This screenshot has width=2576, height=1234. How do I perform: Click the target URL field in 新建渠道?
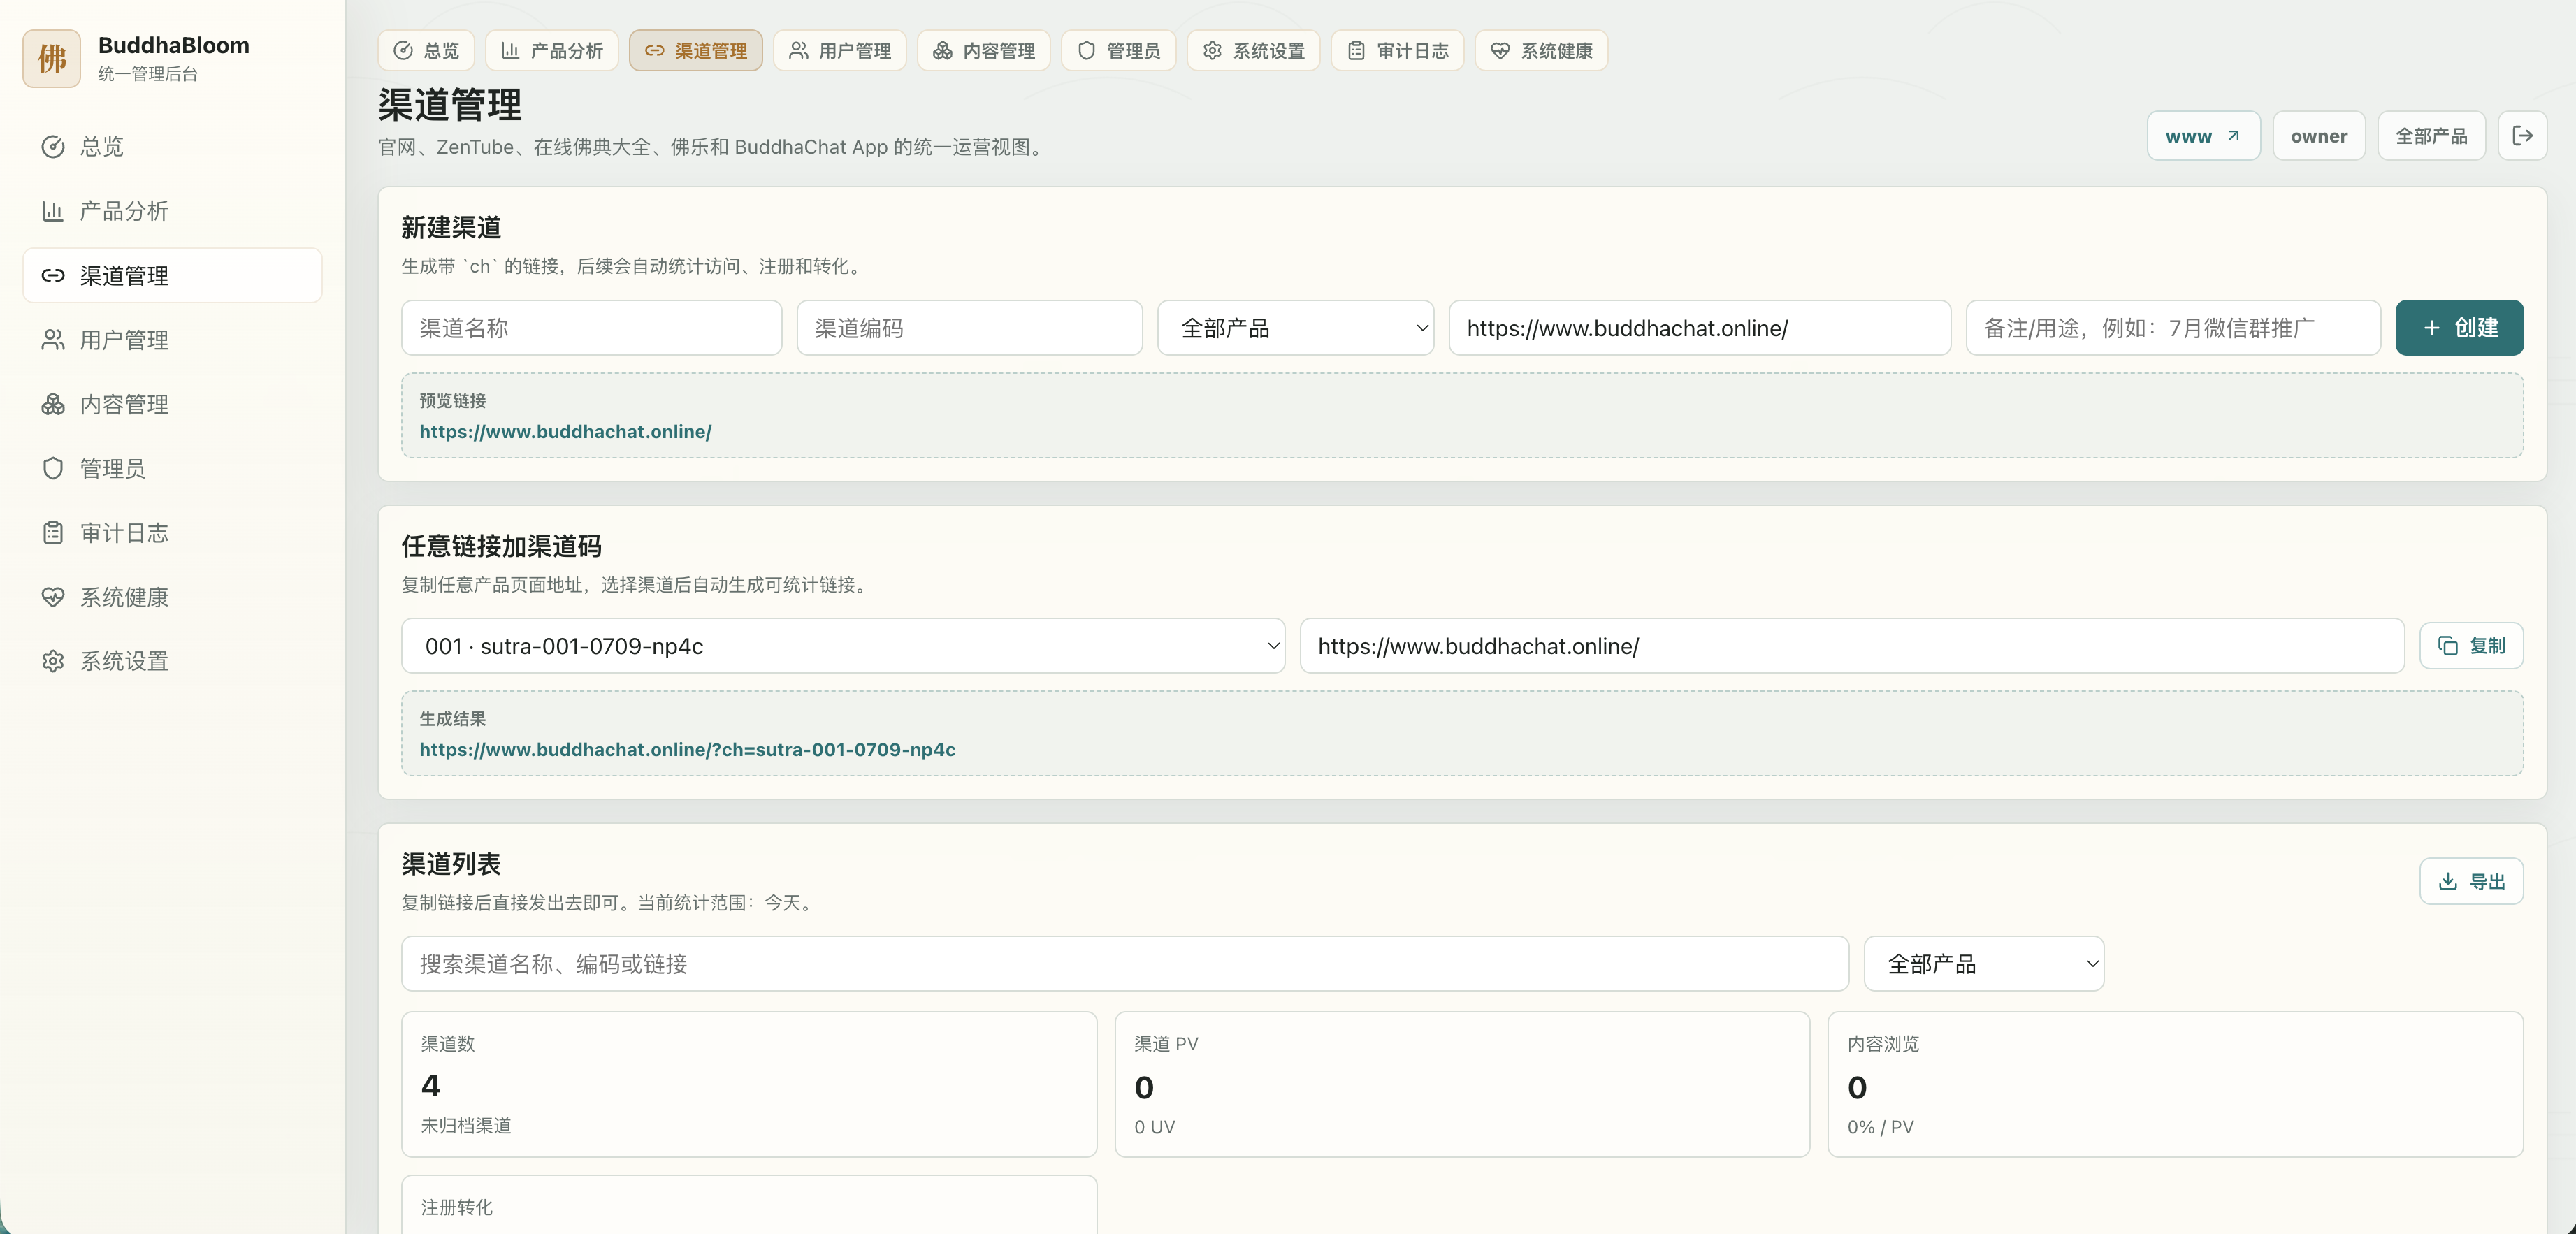coord(1700,328)
